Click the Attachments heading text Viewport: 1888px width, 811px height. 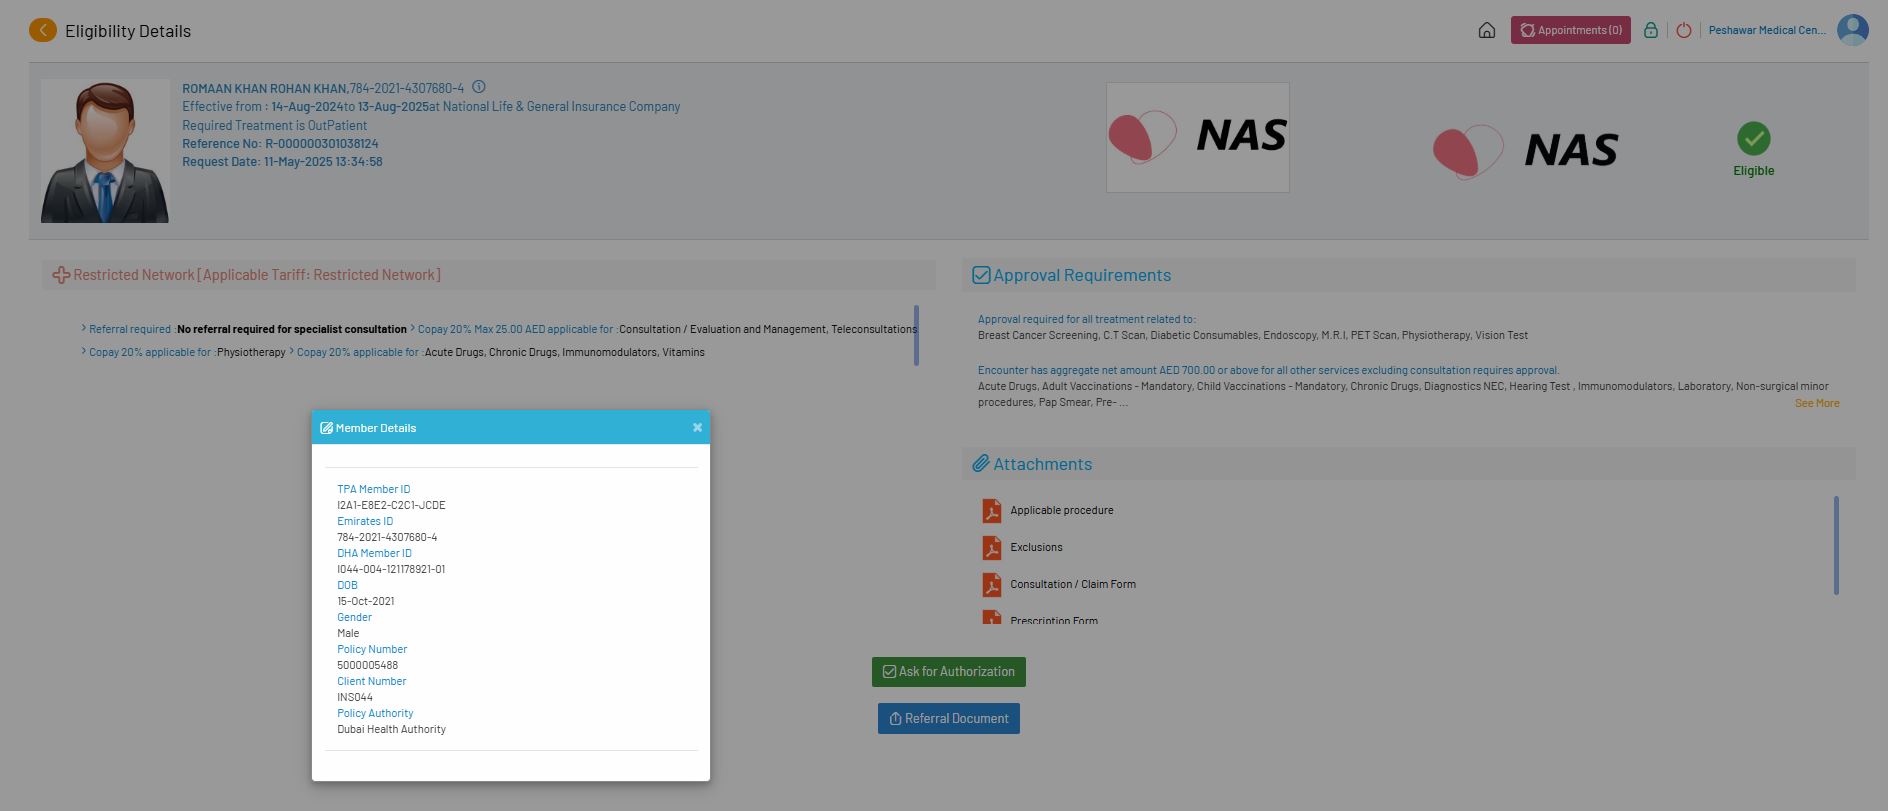pos(1042,464)
